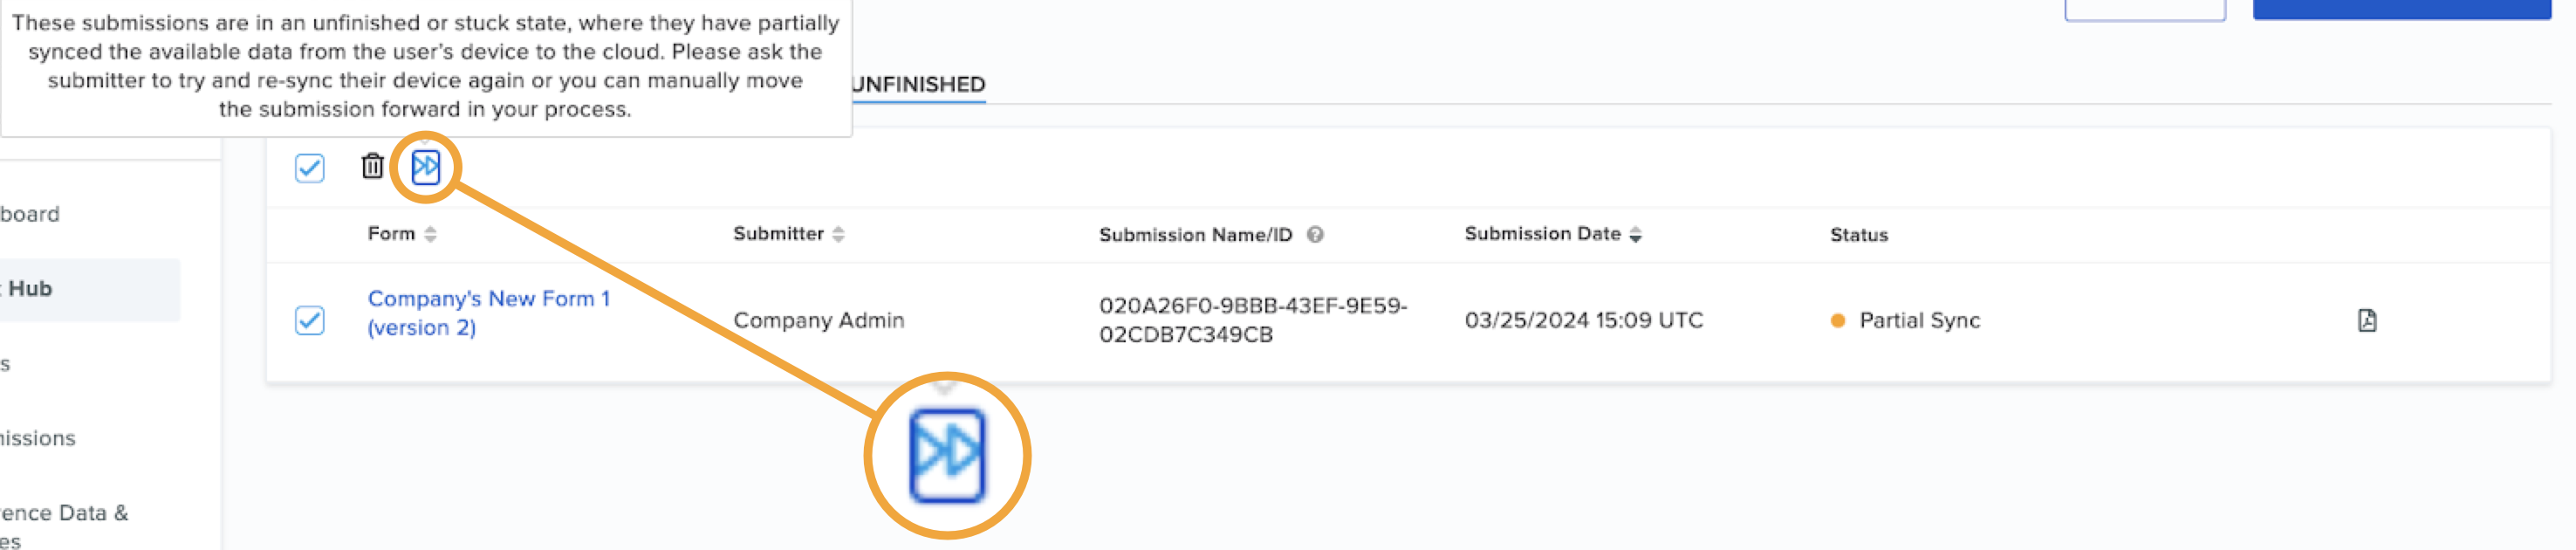This screenshot has height=550, width=2576.
Task: Open the Submissions sidebar item
Action: point(38,438)
